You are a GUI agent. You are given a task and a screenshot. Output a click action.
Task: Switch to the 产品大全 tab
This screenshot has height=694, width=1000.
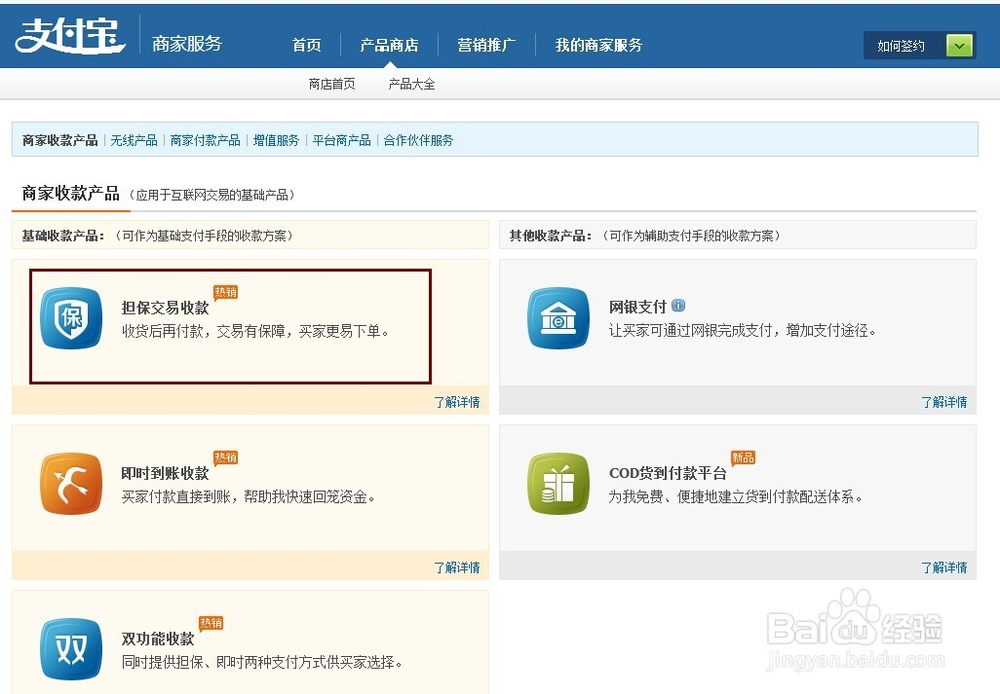[411, 84]
